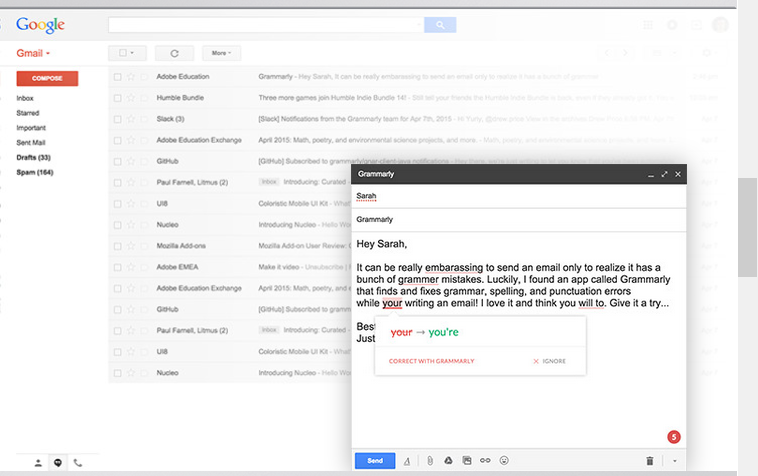Check the Slack (3) email checkbox
The height and width of the screenshot is (476, 758).
[x=117, y=119]
